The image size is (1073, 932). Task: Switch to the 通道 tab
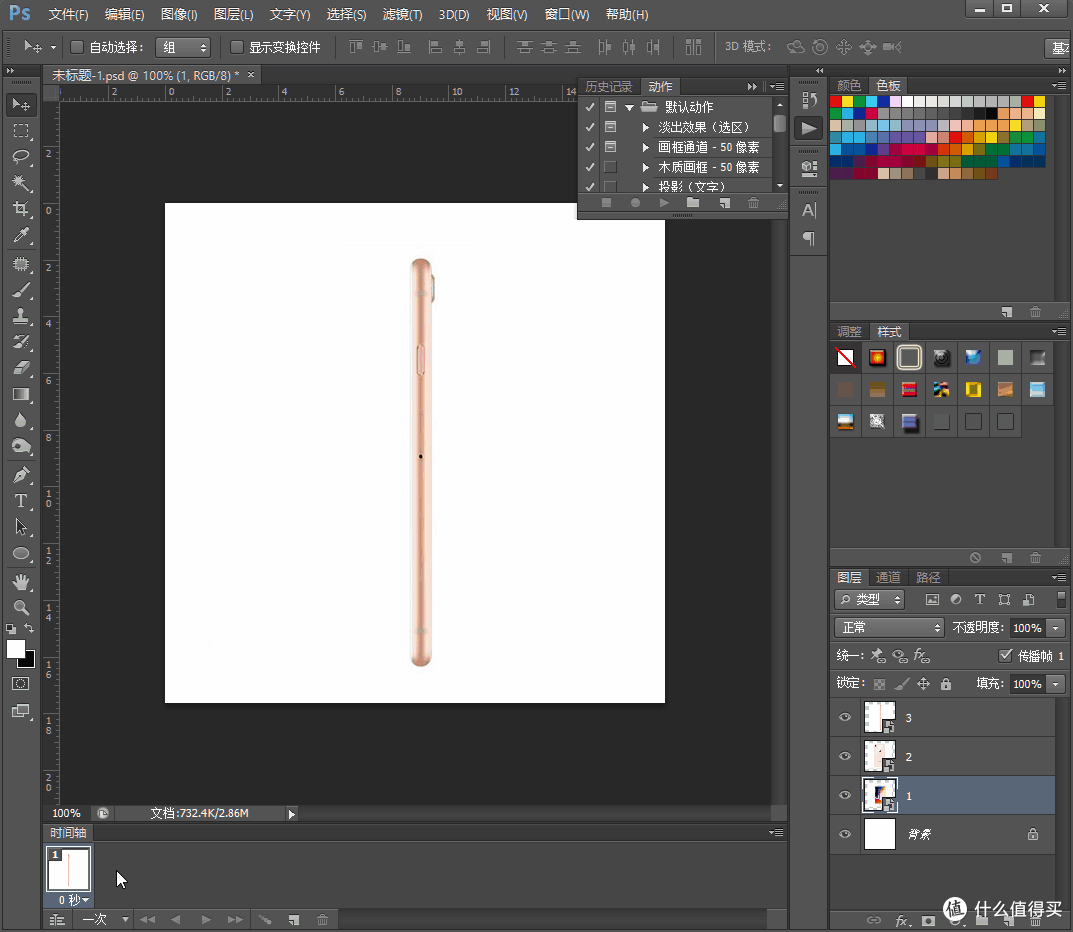[888, 578]
